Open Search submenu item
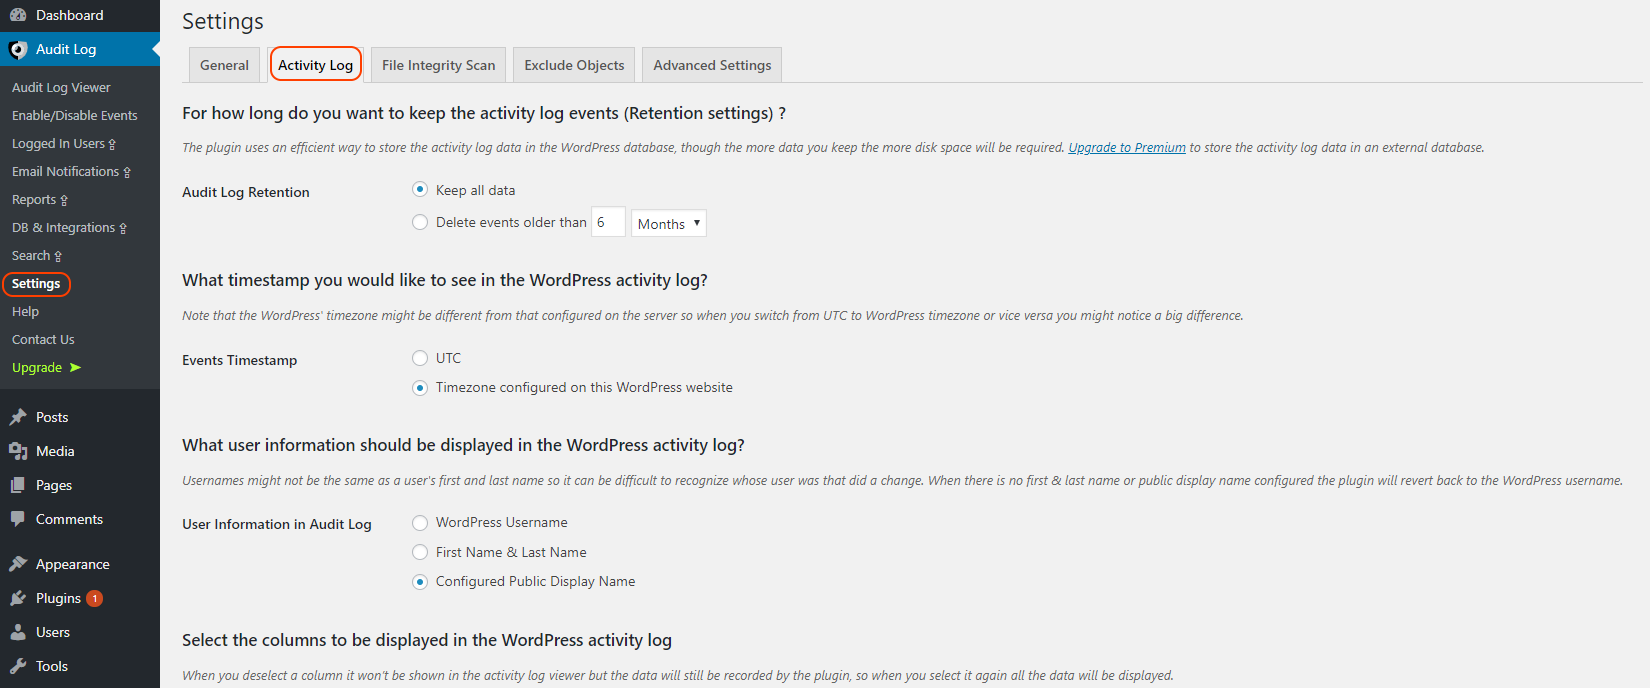1650x688 pixels. 31,256
